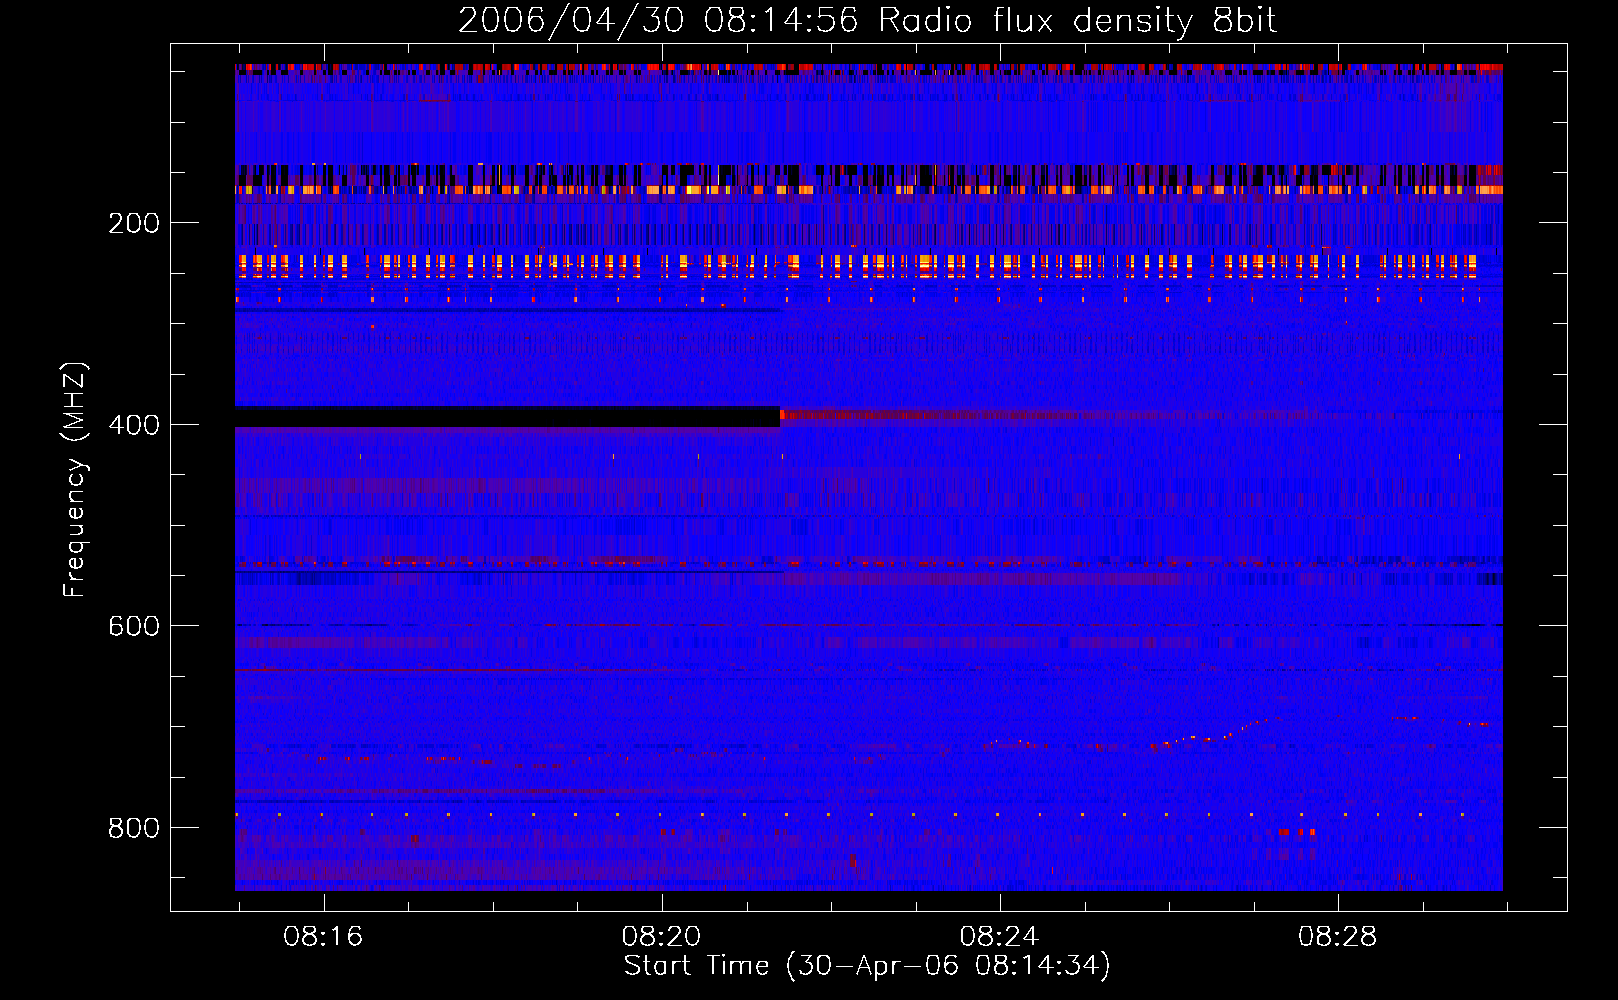The width and height of the screenshot is (1618, 1000).
Task: Click the 08:20 time axis label
Action: pyautogui.click(x=661, y=936)
